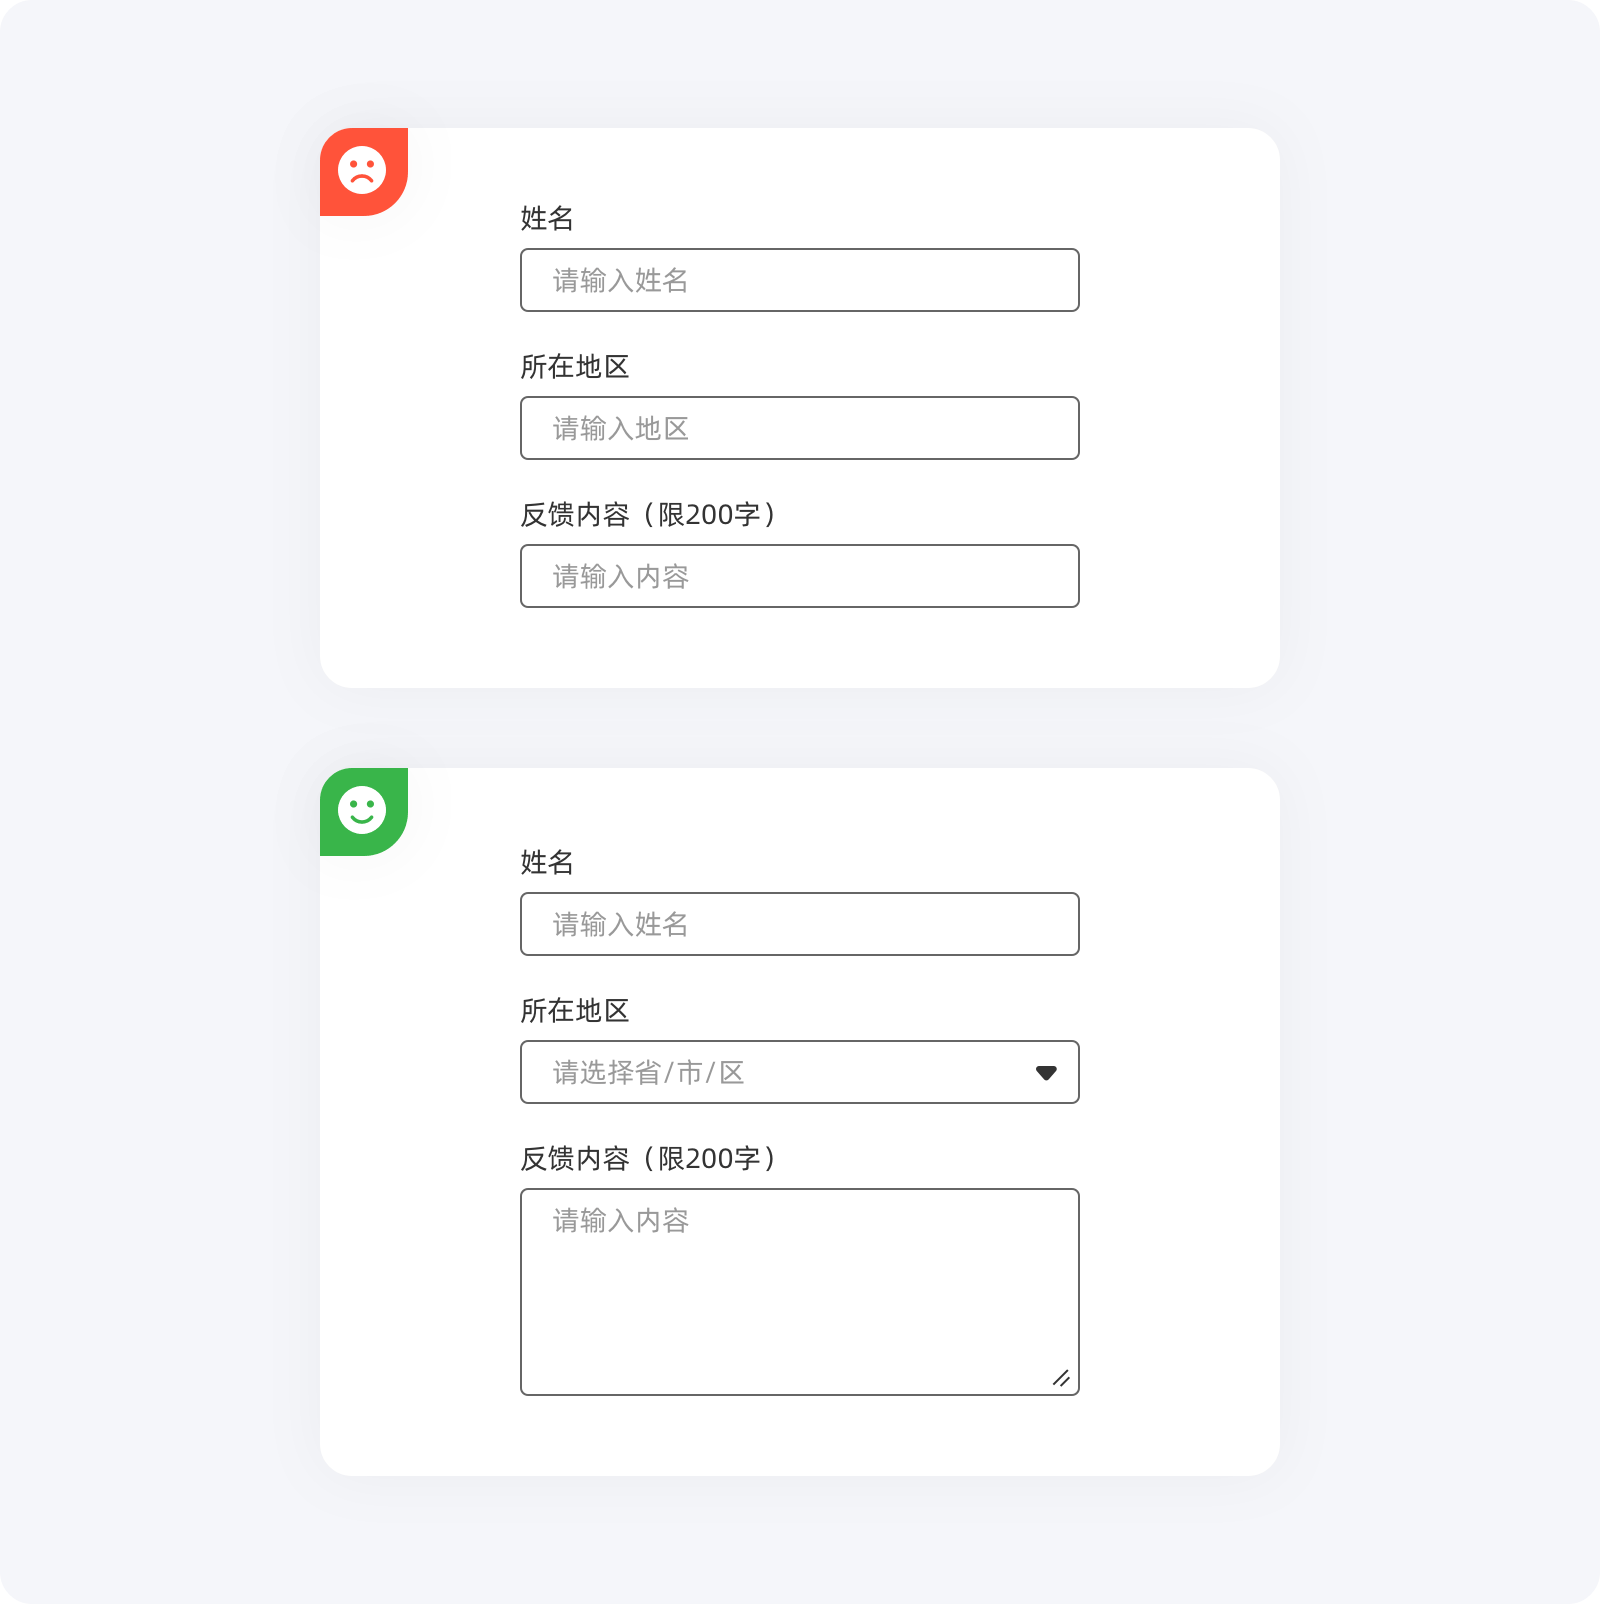Screen dimensions: 1600x1604
Task: Click the green smiley face icon
Action: [362, 810]
